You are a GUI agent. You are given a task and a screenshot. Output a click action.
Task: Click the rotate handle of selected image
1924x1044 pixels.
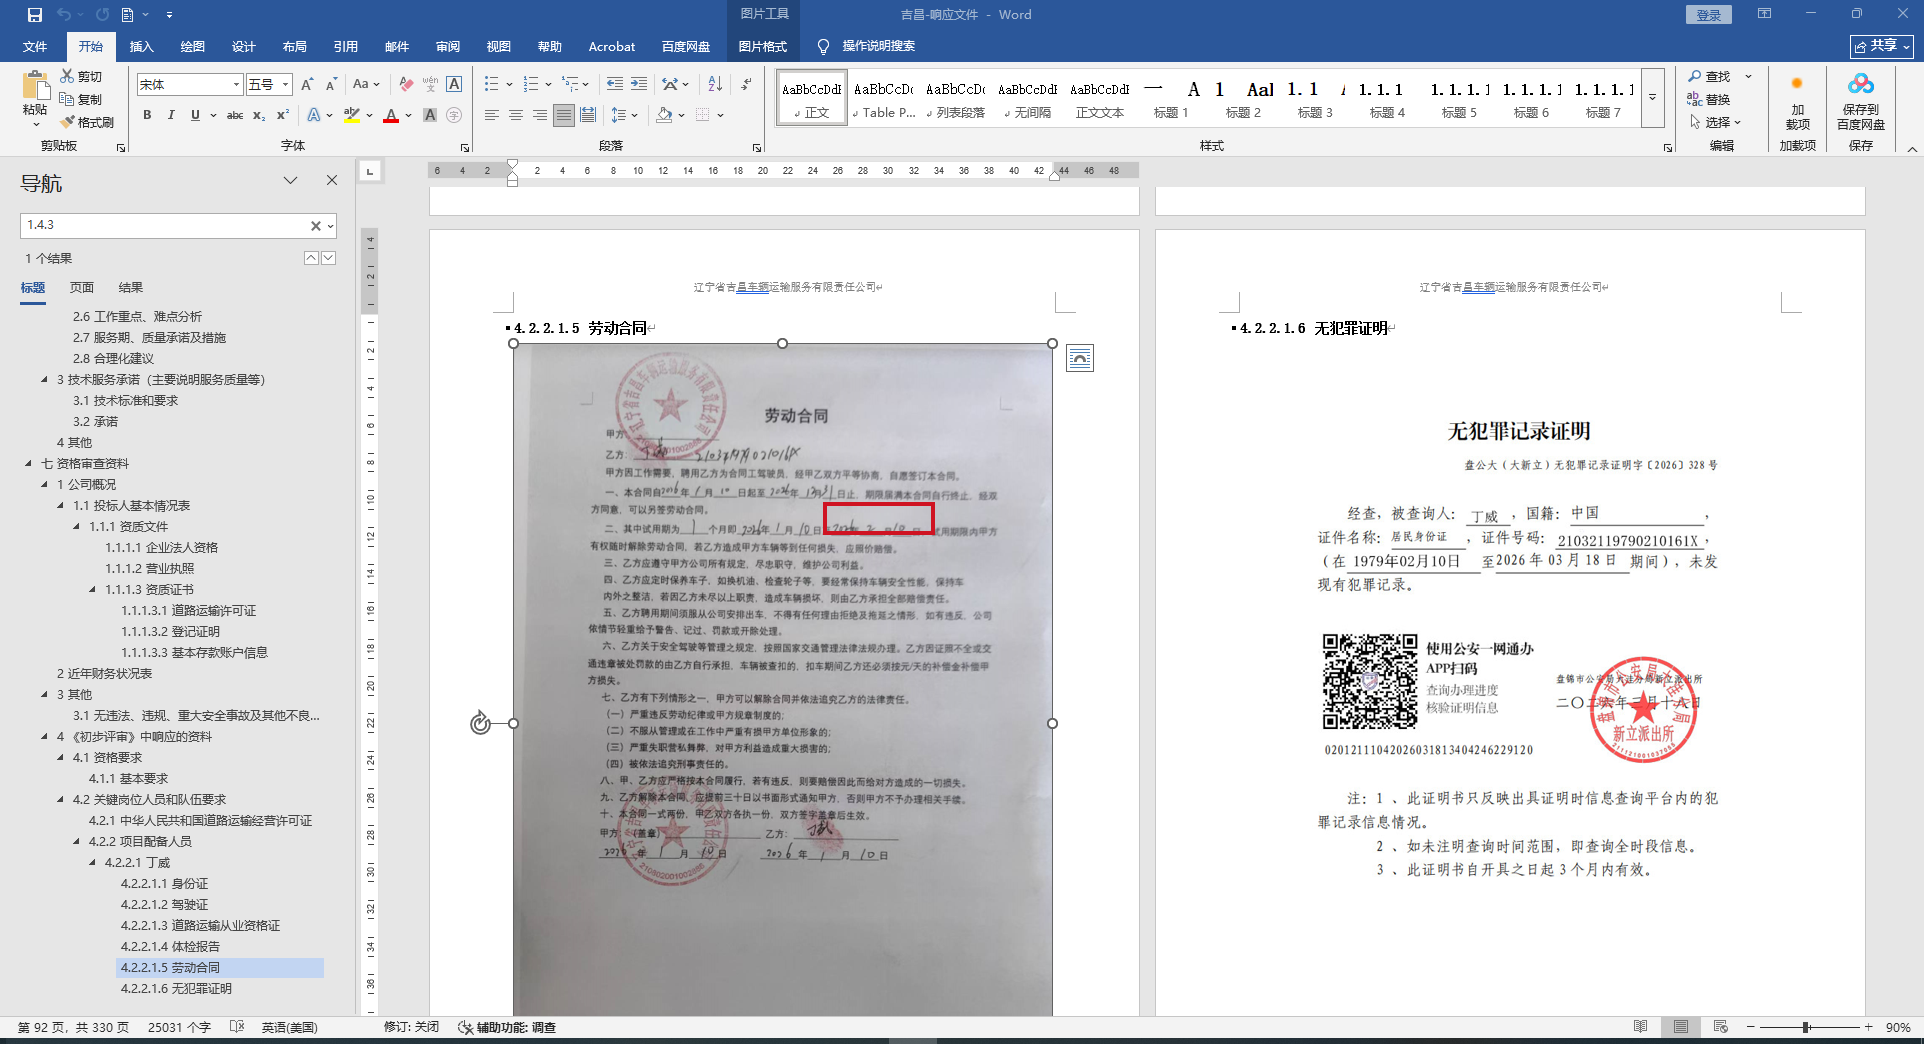pyautogui.click(x=481, y=723)
